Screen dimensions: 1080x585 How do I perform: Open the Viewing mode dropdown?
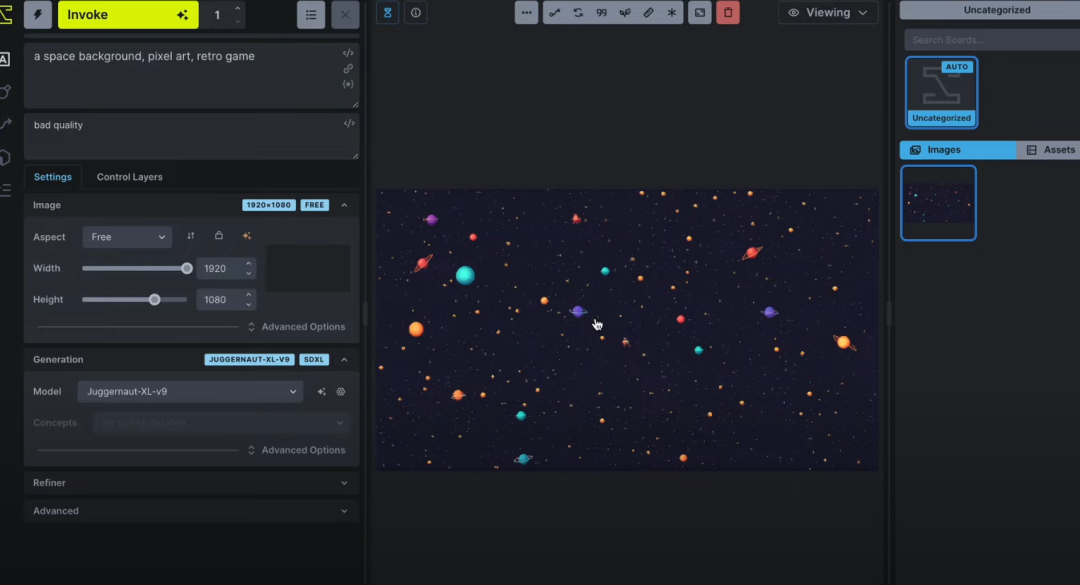click(828, 13)
